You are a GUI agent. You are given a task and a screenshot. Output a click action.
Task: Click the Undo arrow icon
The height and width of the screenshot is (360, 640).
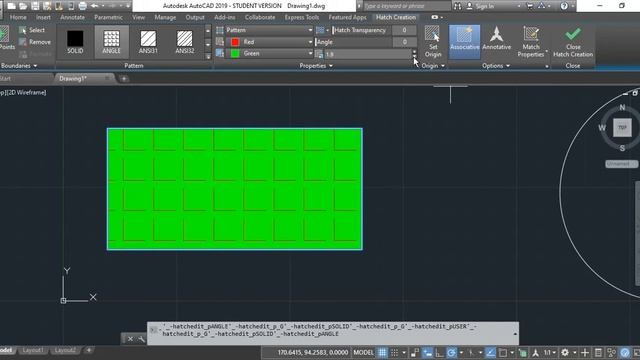(x=95, y=6)
